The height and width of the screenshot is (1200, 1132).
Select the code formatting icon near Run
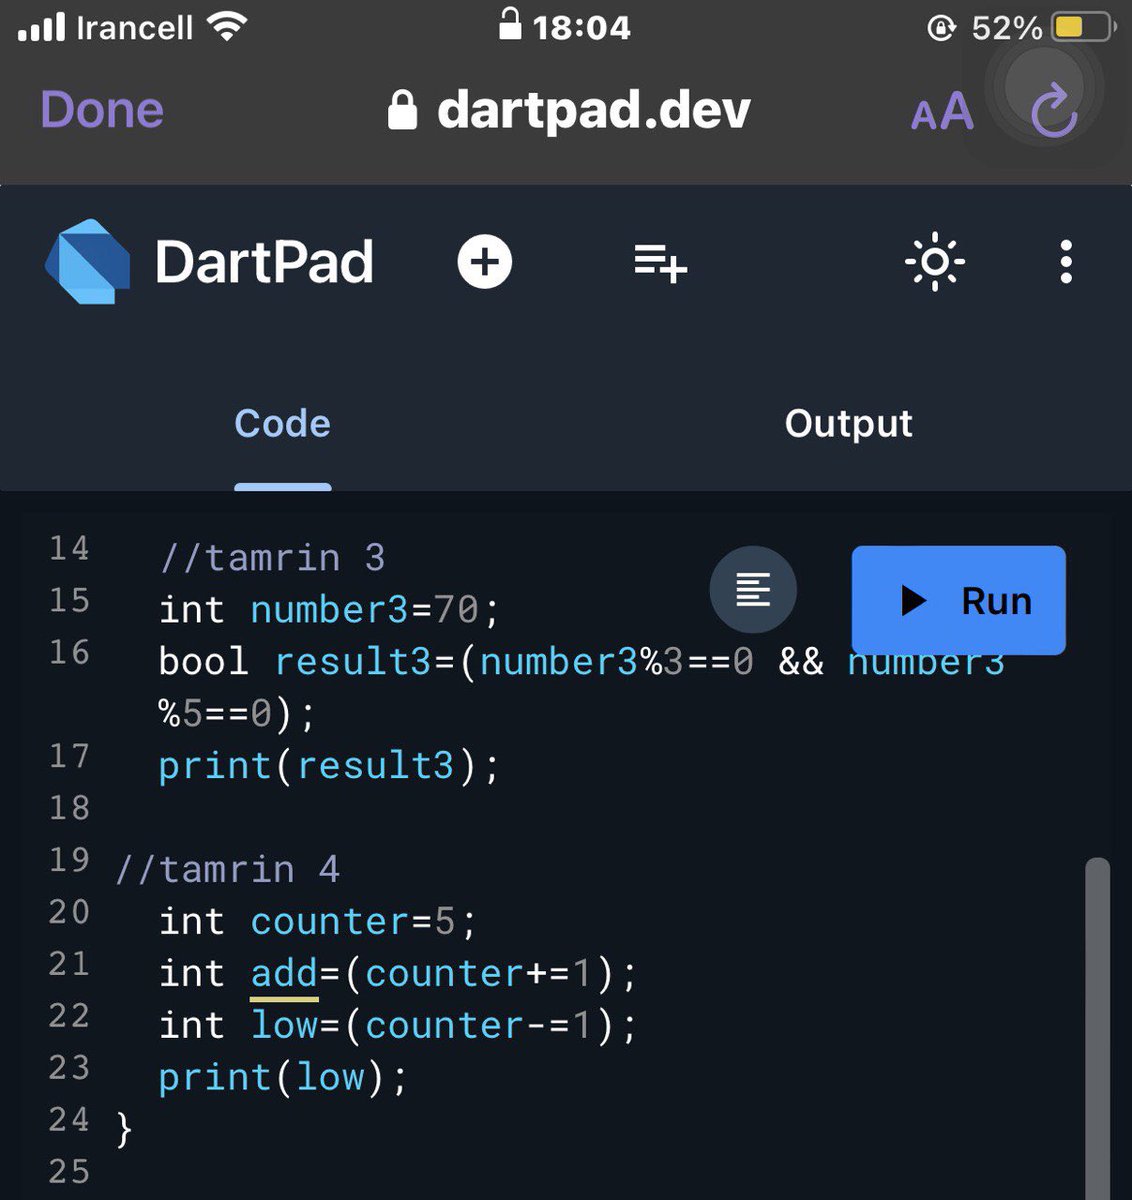click(x=753, y=590)
